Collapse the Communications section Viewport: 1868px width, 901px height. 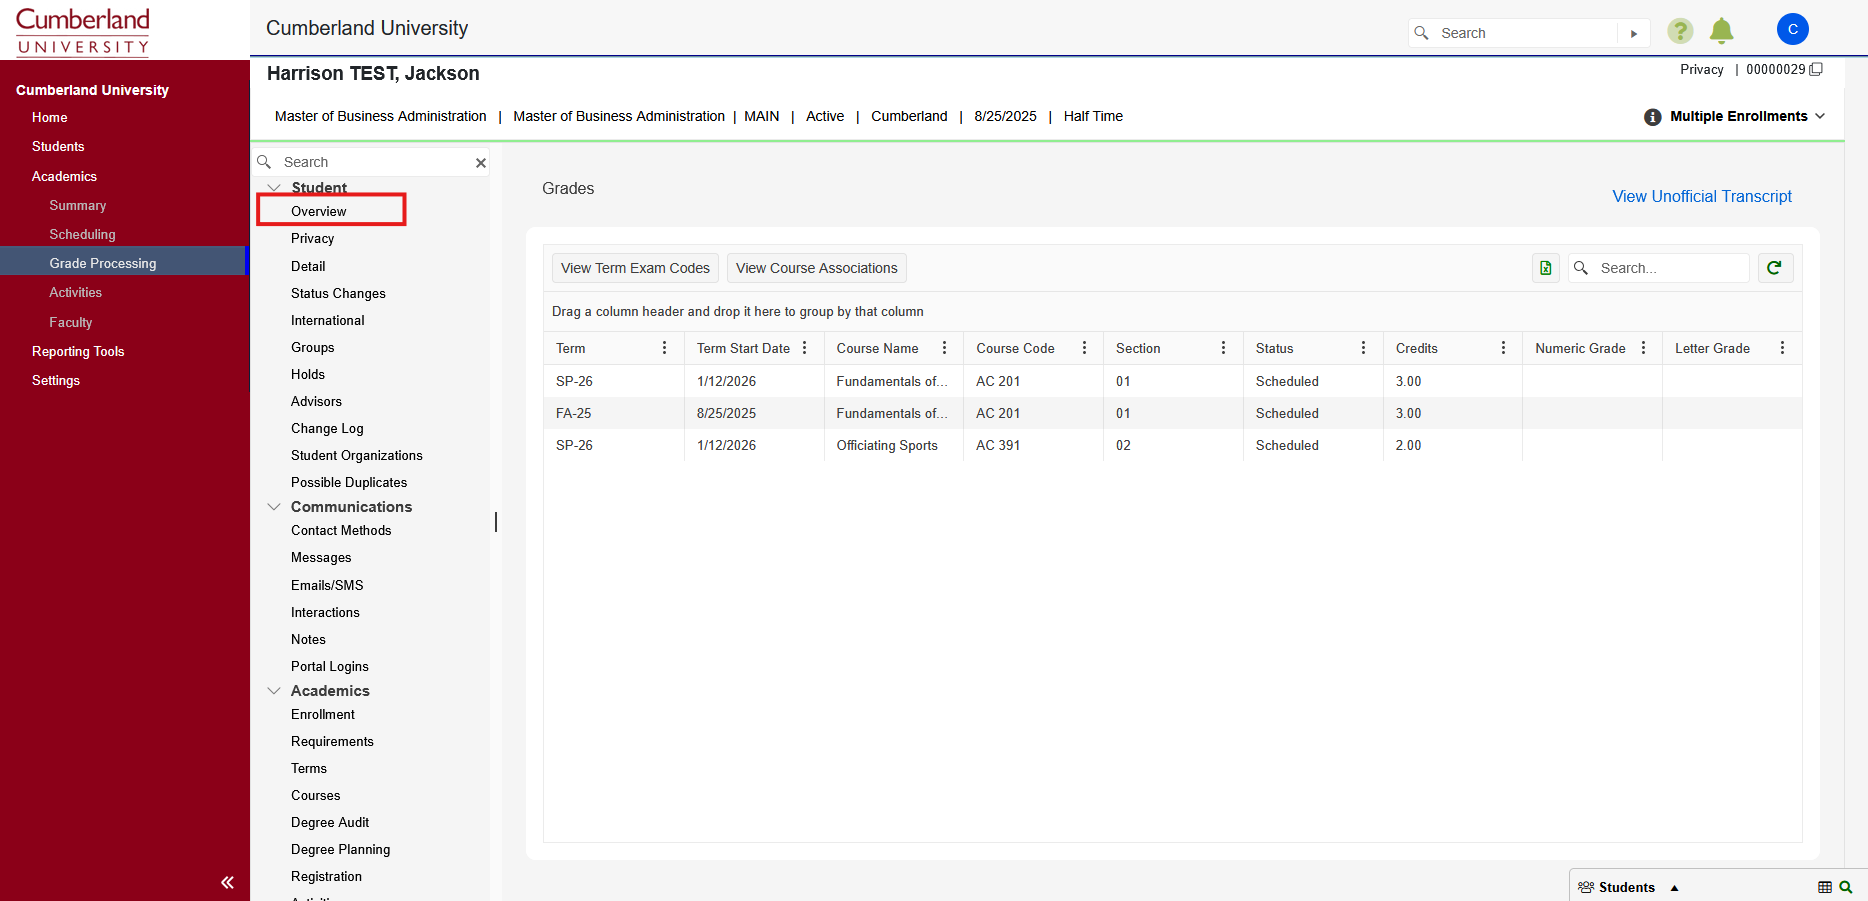[274, 507]
